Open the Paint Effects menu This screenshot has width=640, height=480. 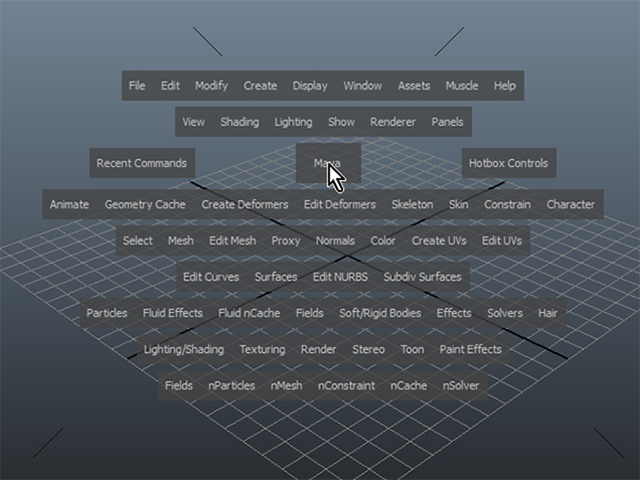[x=471, y=350]
